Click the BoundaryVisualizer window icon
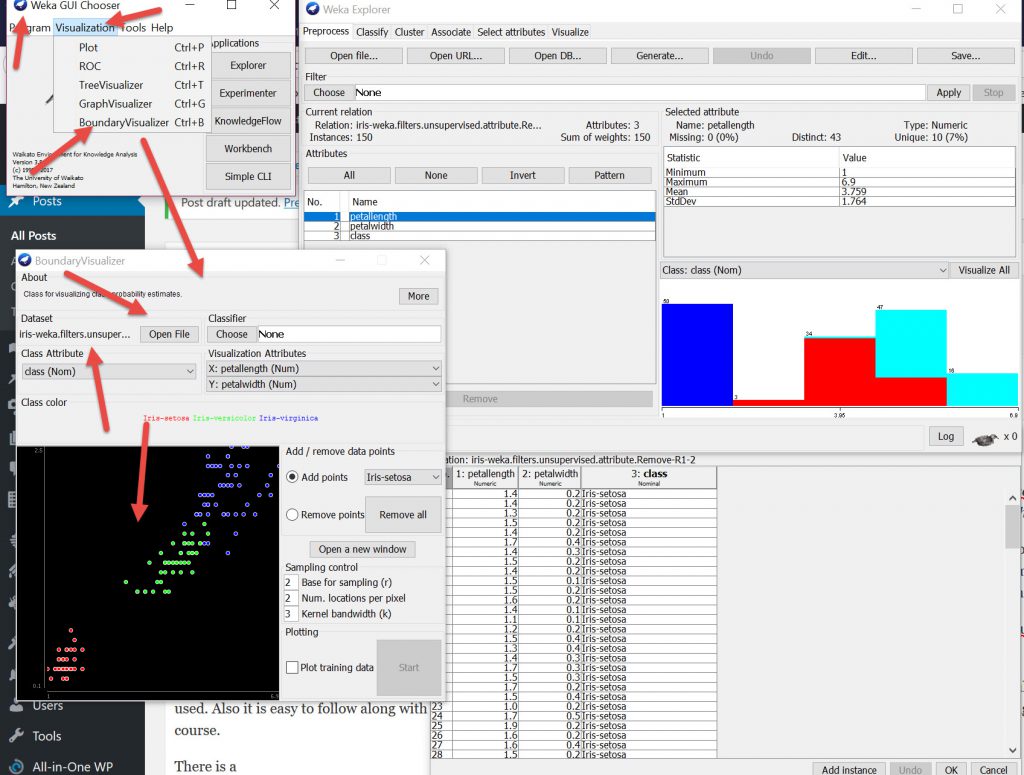Screen dimensions: 1024x775 coord(24,260)
